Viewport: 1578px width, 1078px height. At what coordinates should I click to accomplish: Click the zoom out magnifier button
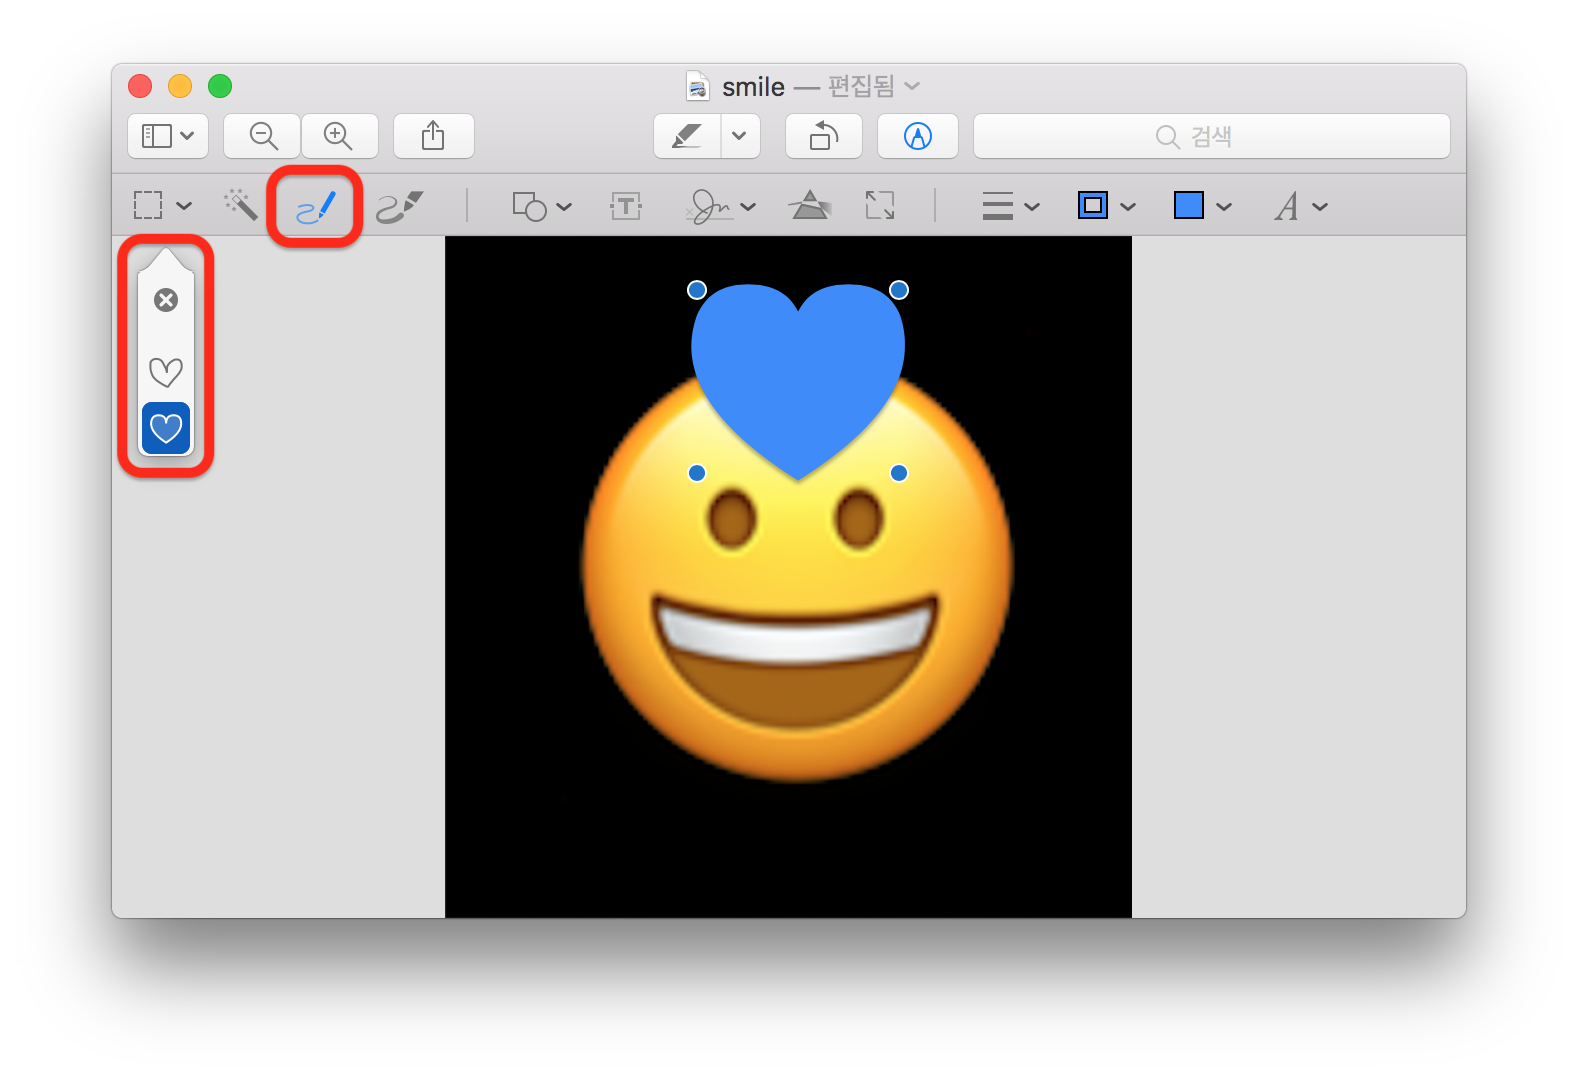click(263, 136)
